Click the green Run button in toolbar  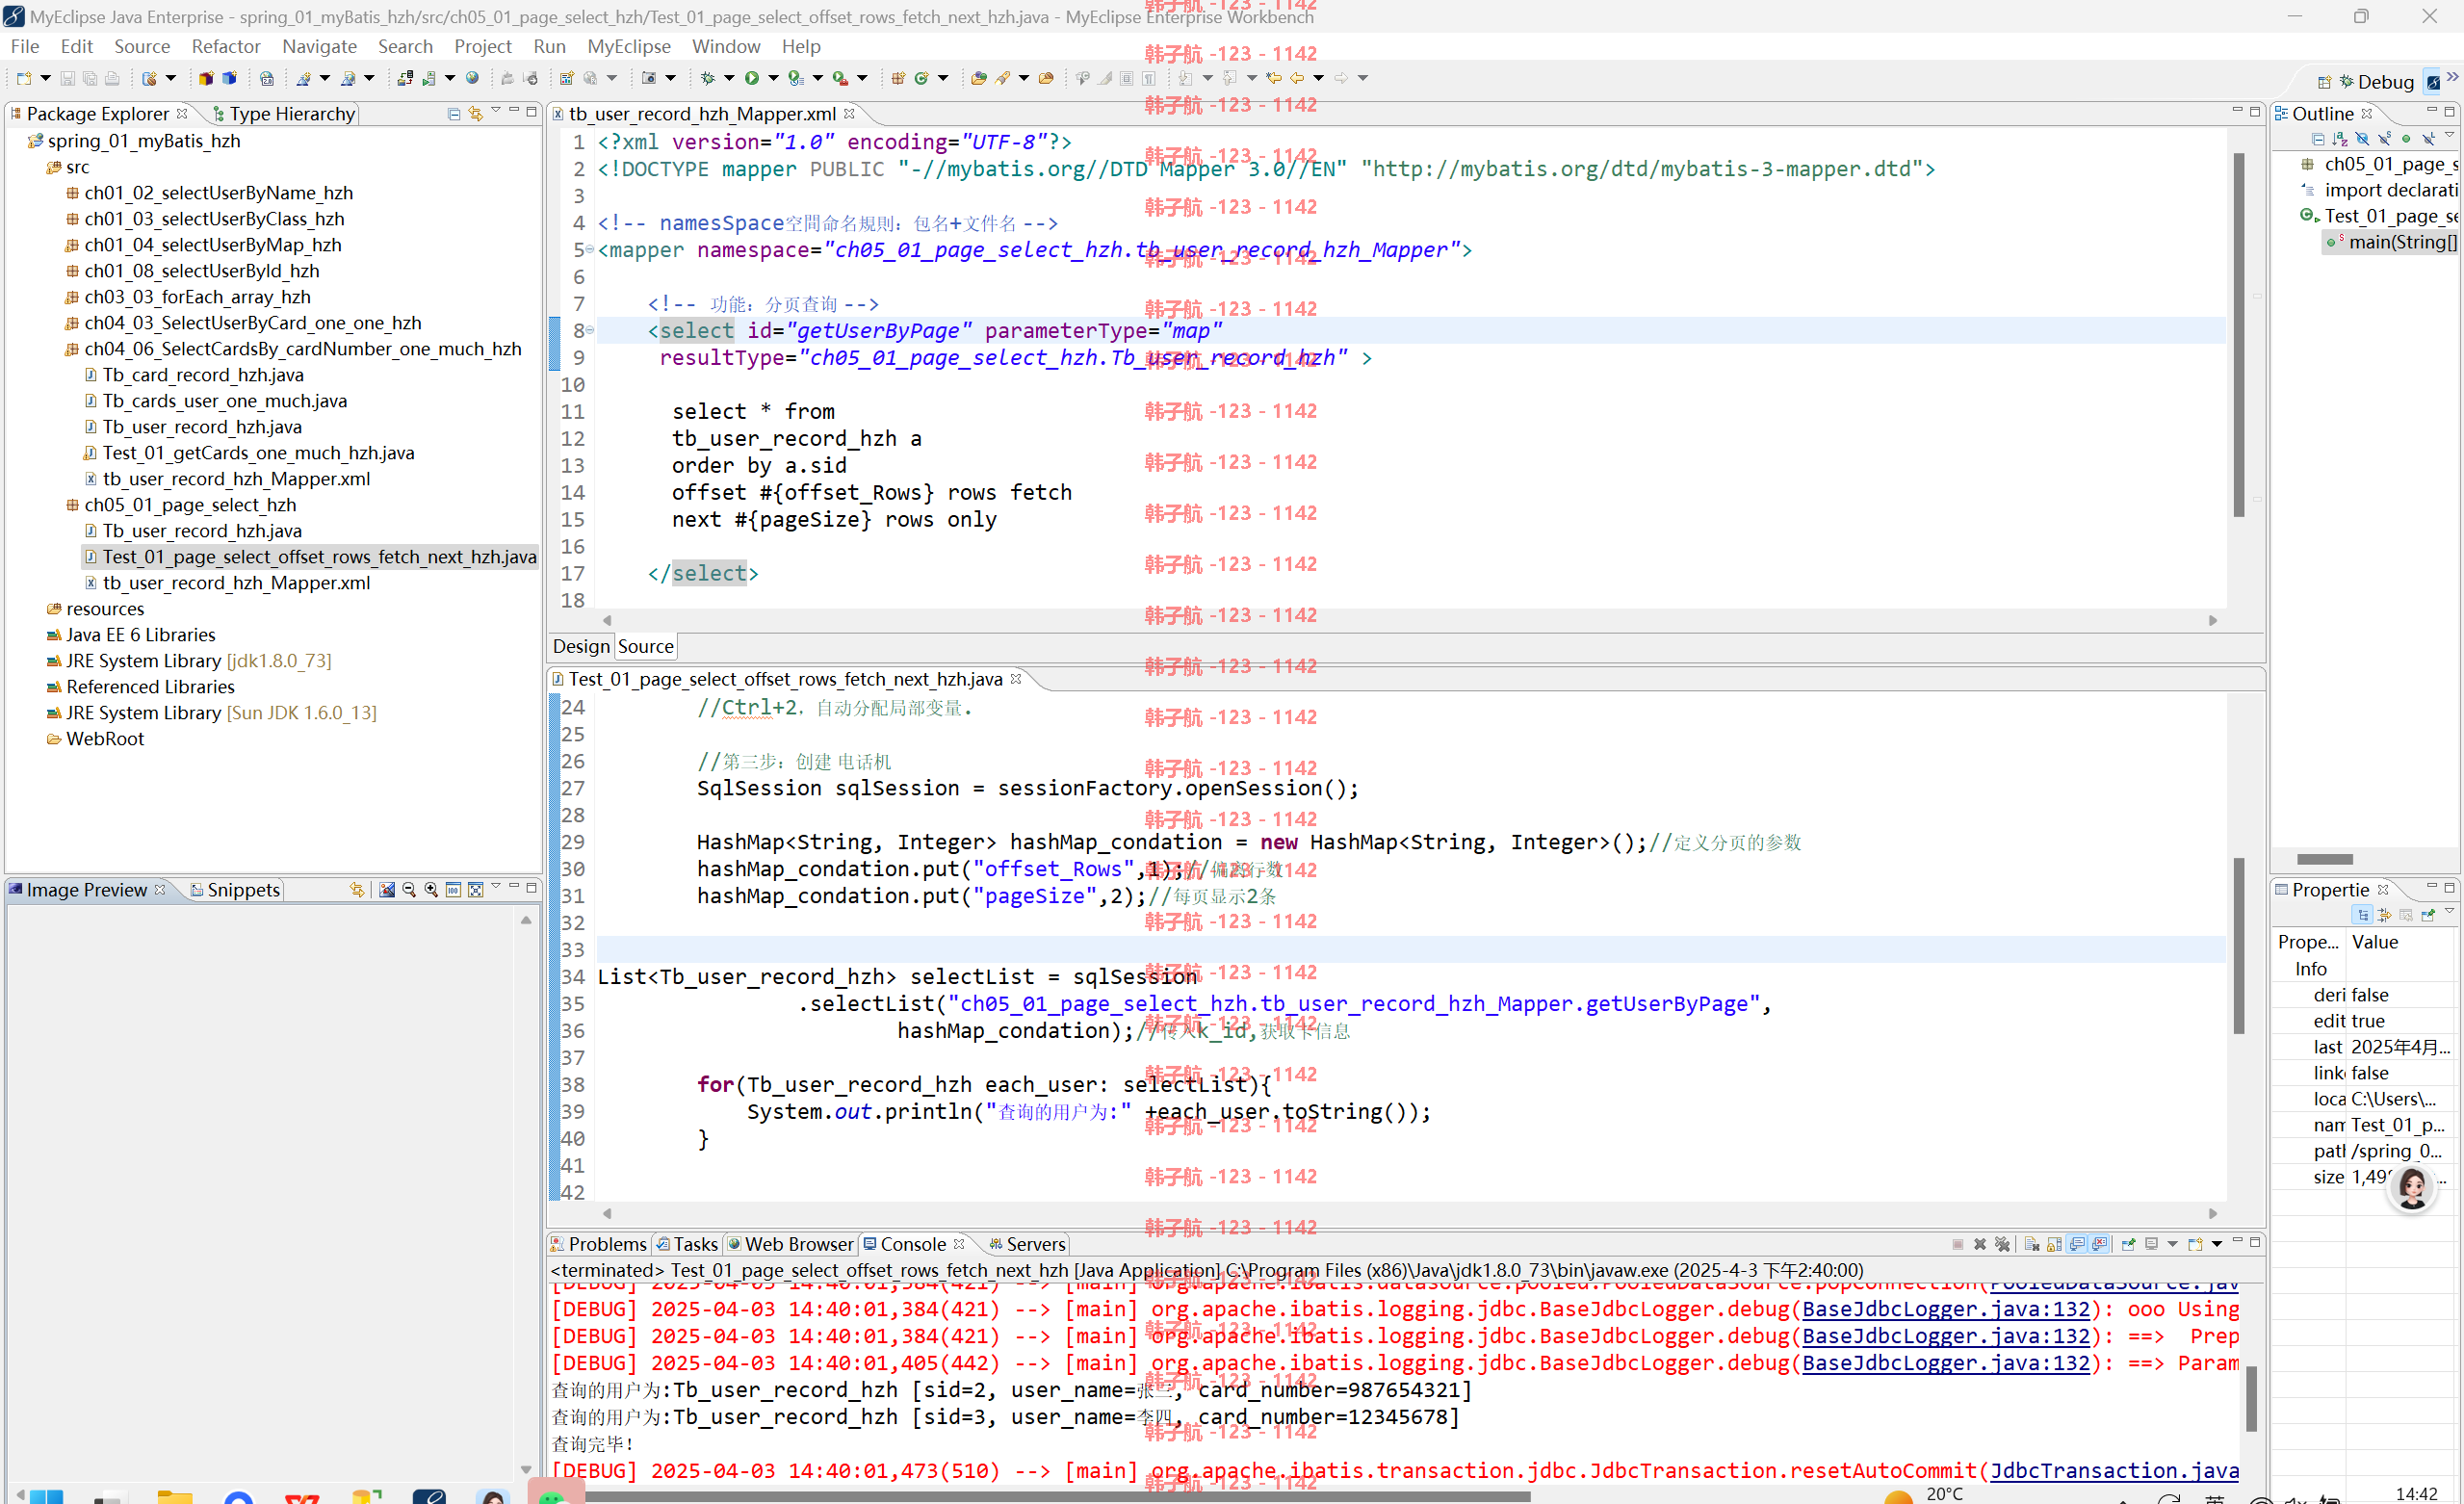point(752,78)
